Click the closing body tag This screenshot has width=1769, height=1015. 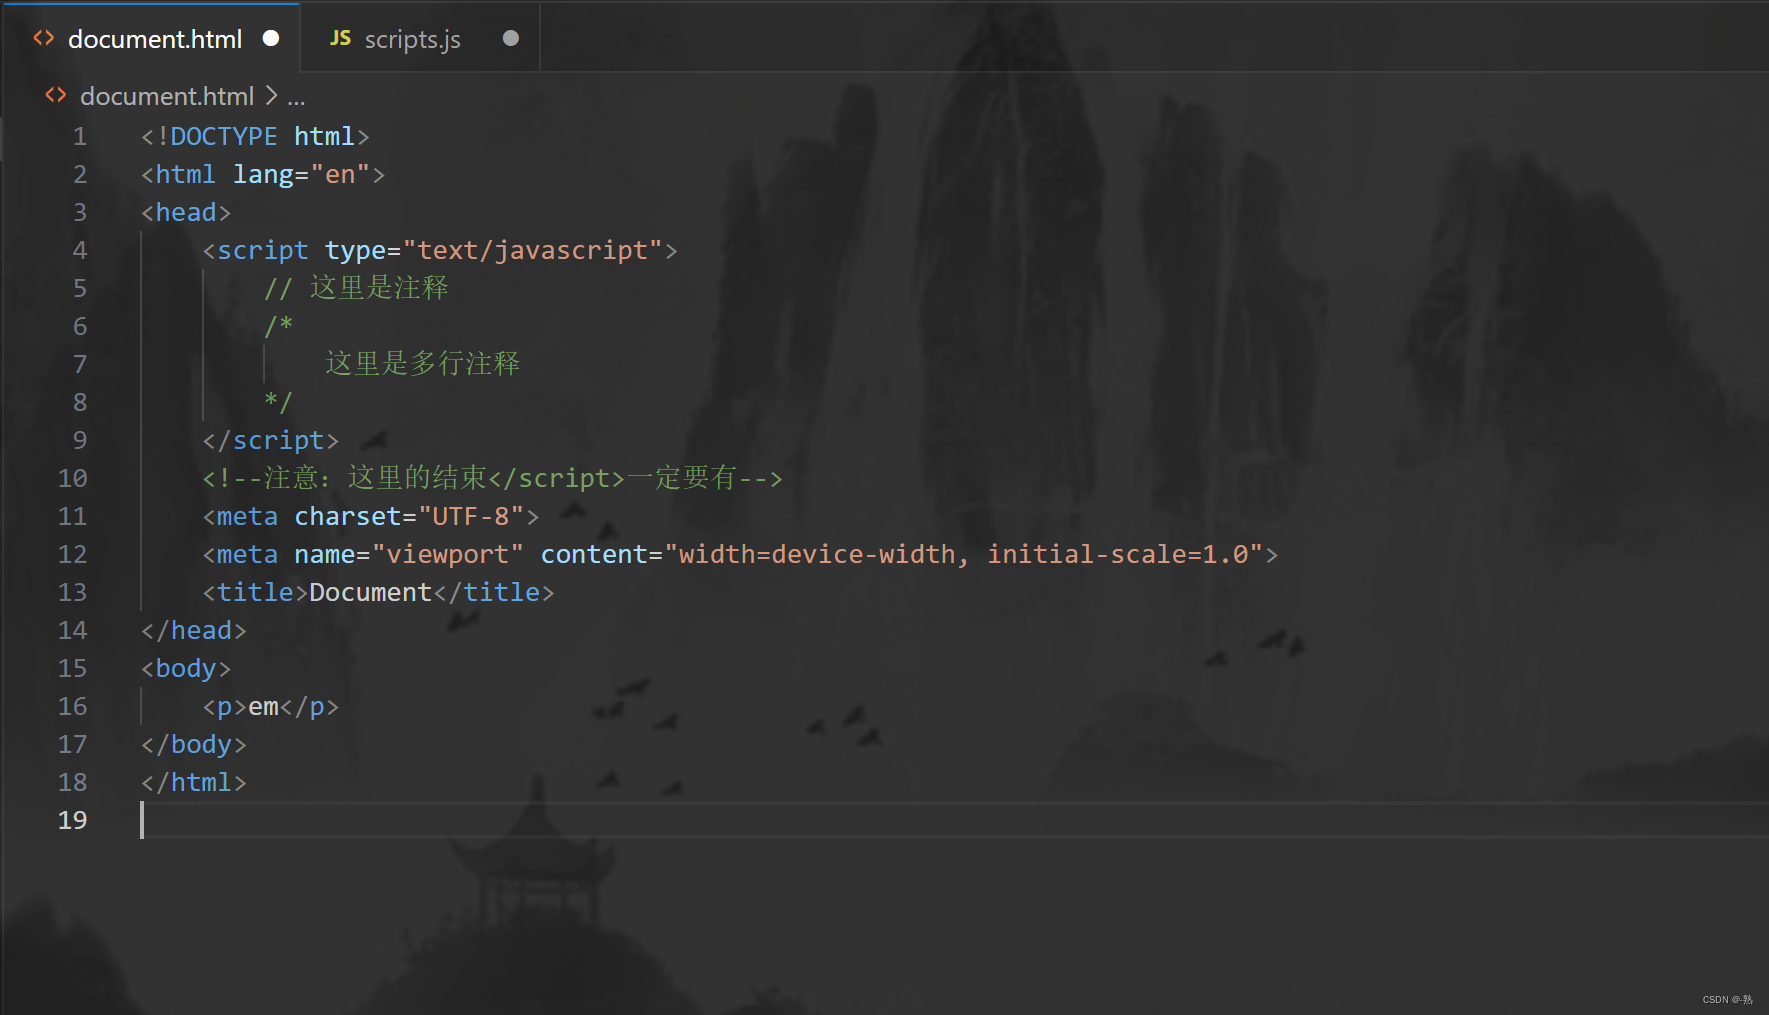pos(194,744)
